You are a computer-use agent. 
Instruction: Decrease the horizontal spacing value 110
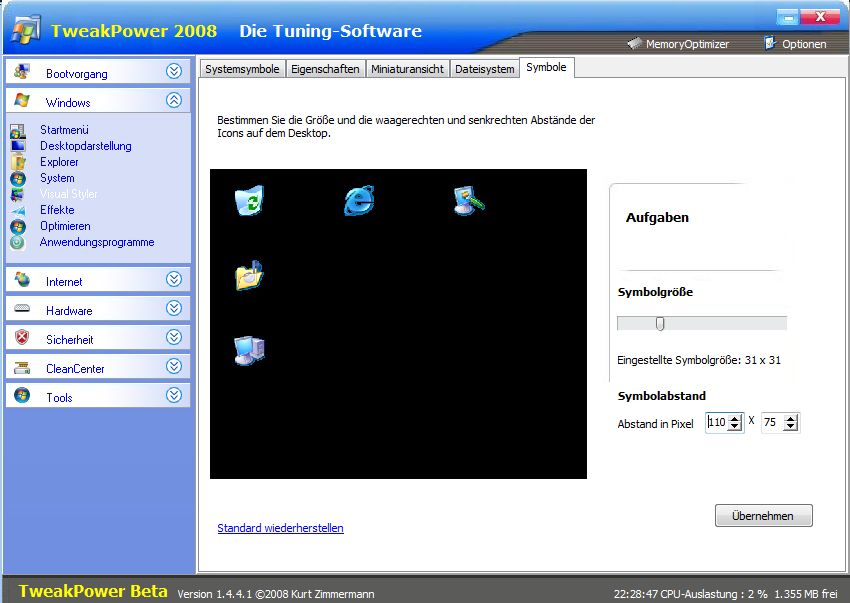tap(735, 427)
